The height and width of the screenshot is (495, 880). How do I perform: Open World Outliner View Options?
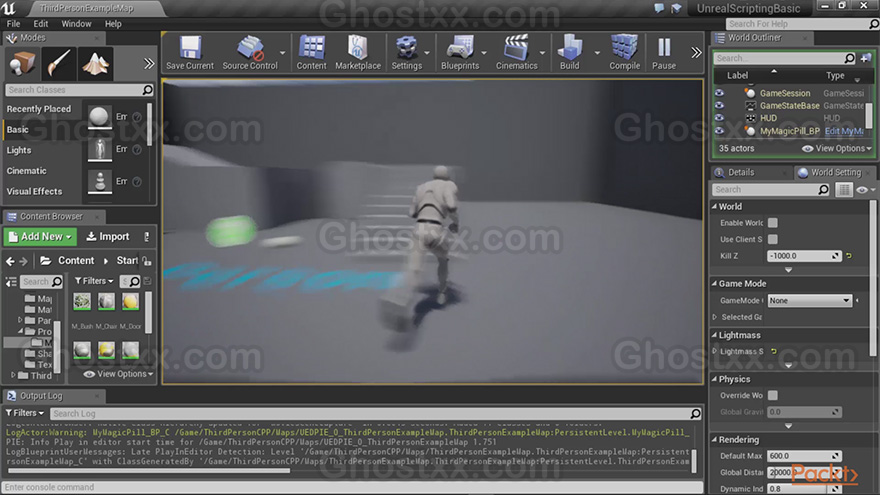click(837, 148)
